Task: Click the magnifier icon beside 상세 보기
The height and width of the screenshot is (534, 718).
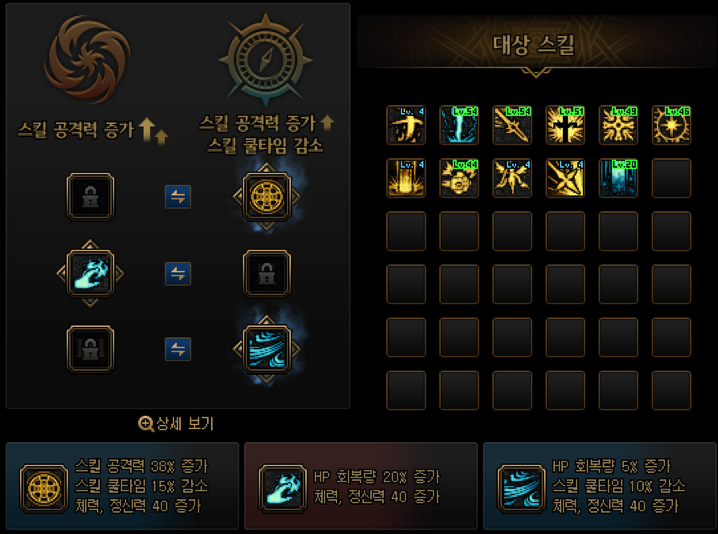Action: (x=146, y=424)
